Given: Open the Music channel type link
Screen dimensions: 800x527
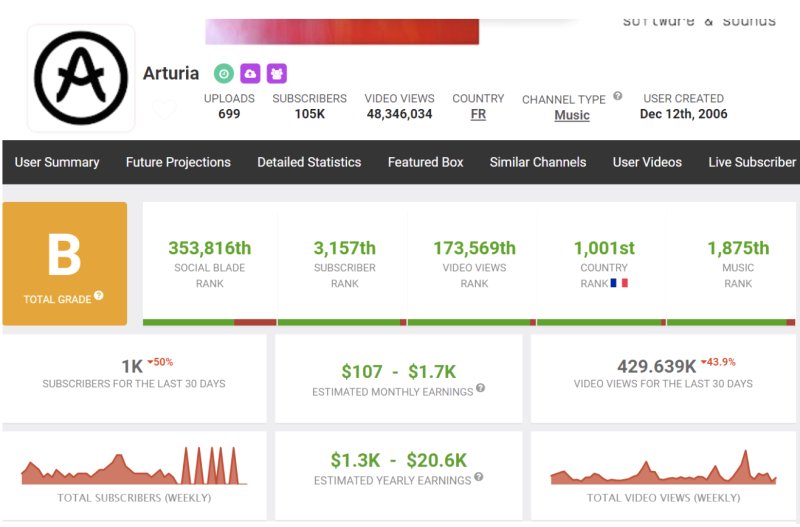Looking at the screenshot, I should coord(572,115).
